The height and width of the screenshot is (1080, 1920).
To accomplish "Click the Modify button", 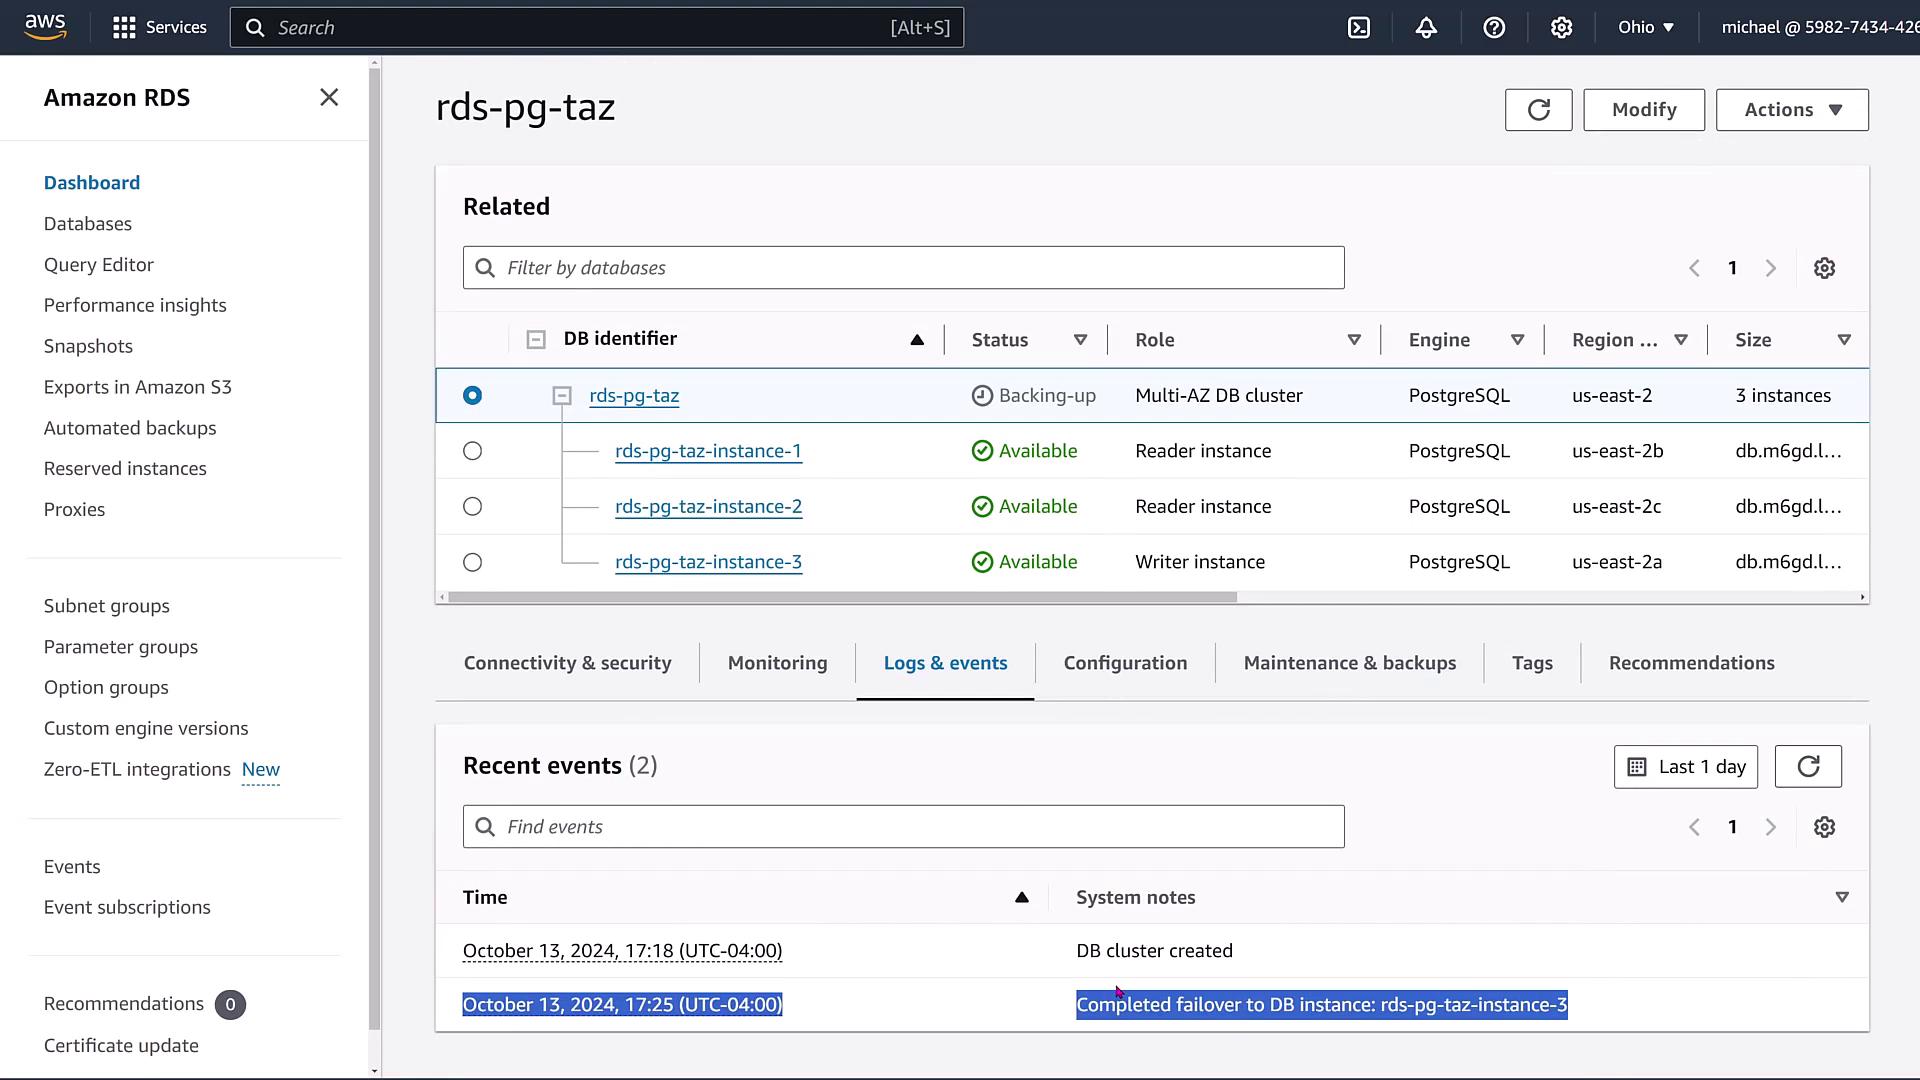I will [x=1643, y=110].
